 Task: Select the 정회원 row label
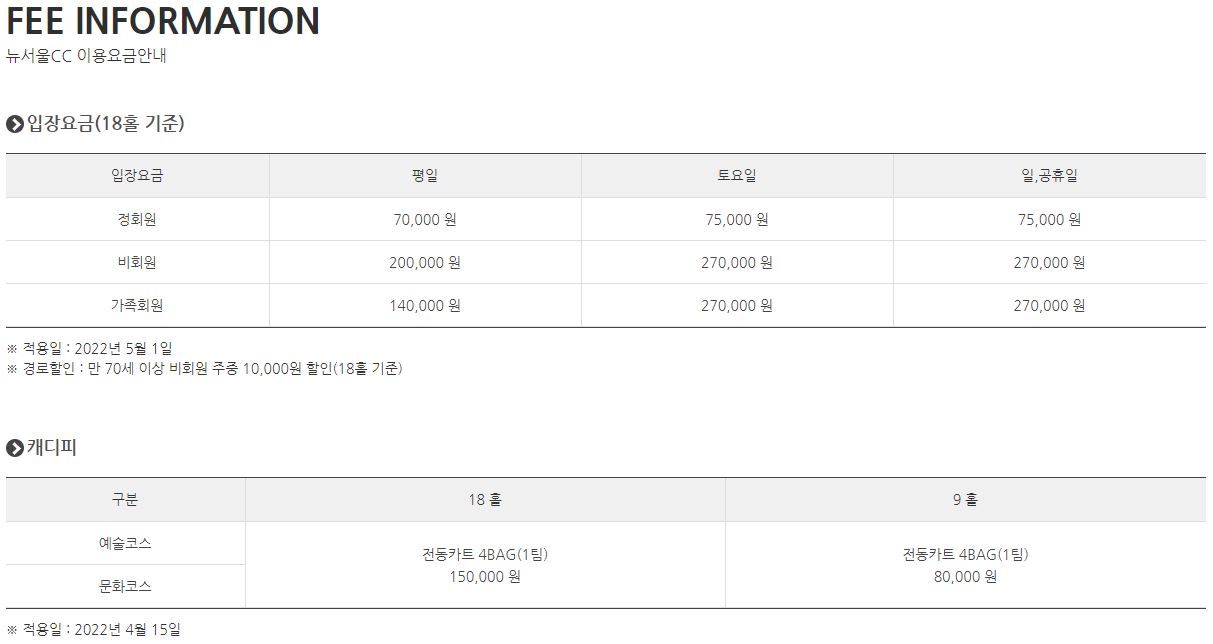tap(137, 220)
